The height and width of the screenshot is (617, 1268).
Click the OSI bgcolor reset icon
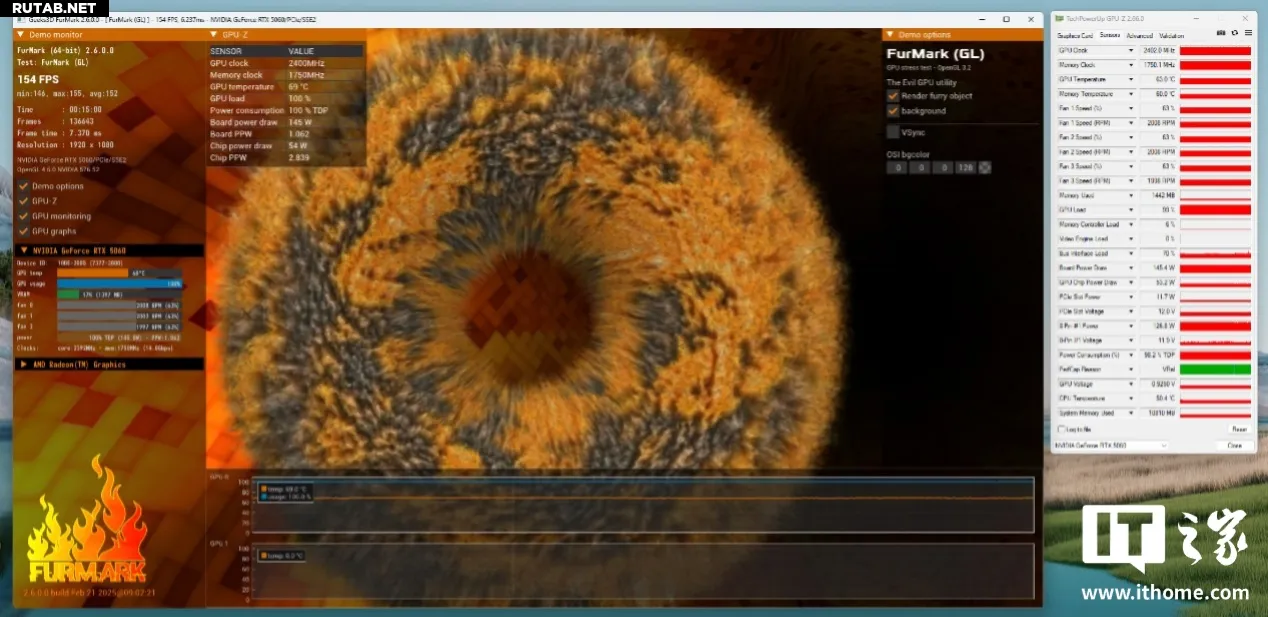(985, 167)
